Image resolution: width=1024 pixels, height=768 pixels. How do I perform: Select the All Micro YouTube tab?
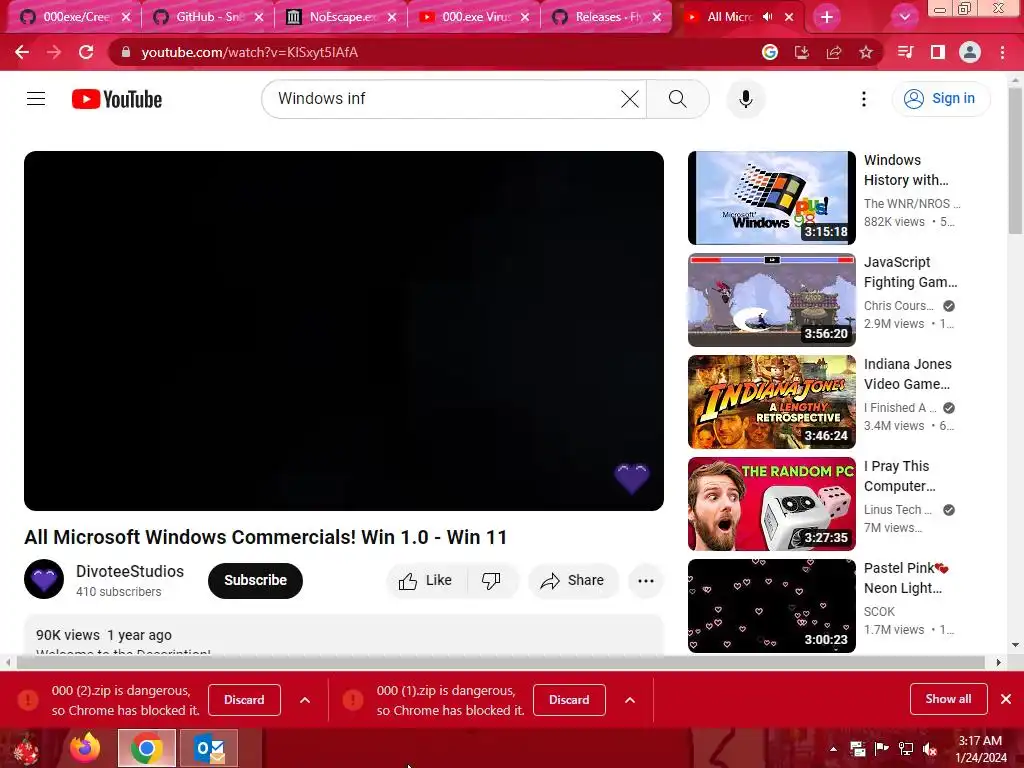click(729, 17)
